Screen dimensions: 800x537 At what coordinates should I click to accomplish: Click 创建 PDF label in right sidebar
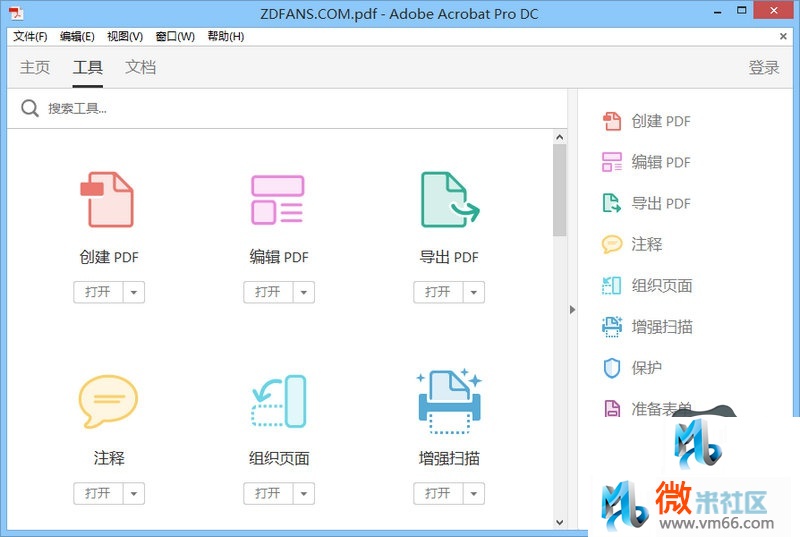click(x=661, y=121)
